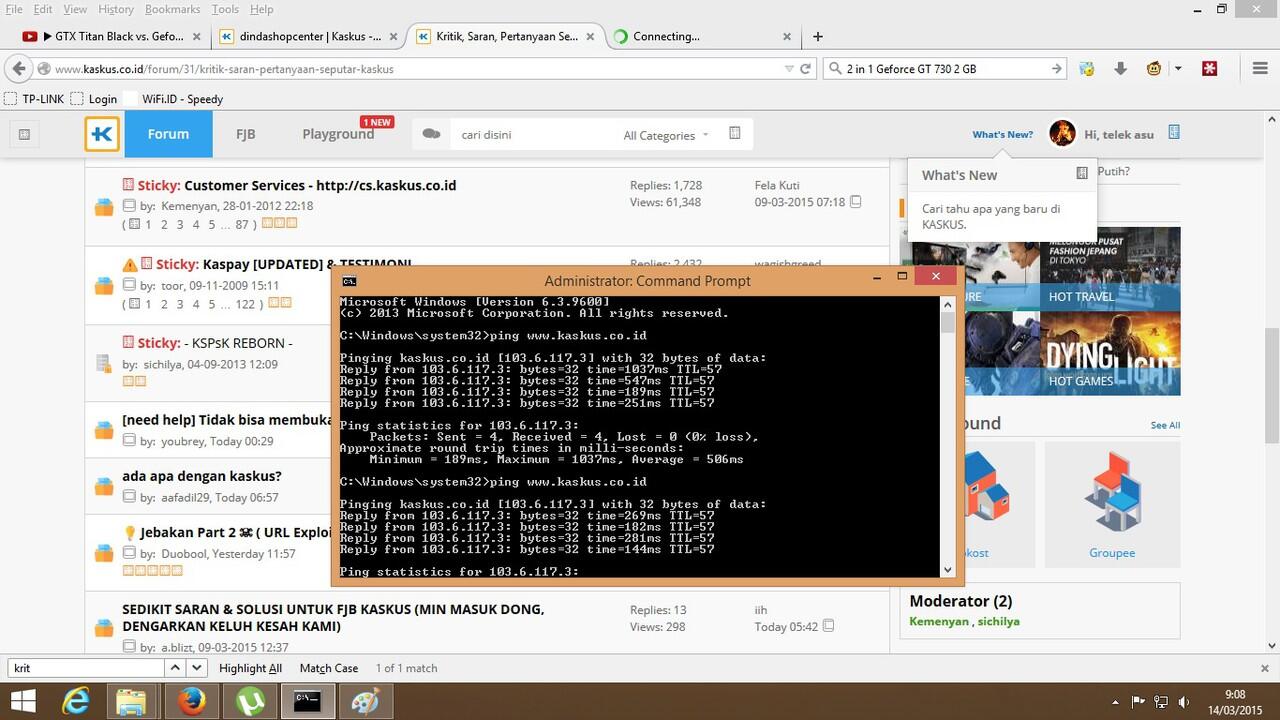The width and height of the screenshot is (1280, 720).
Task: Open the Dying Light HOT GAMES banner
Action: coord(1111,351)
